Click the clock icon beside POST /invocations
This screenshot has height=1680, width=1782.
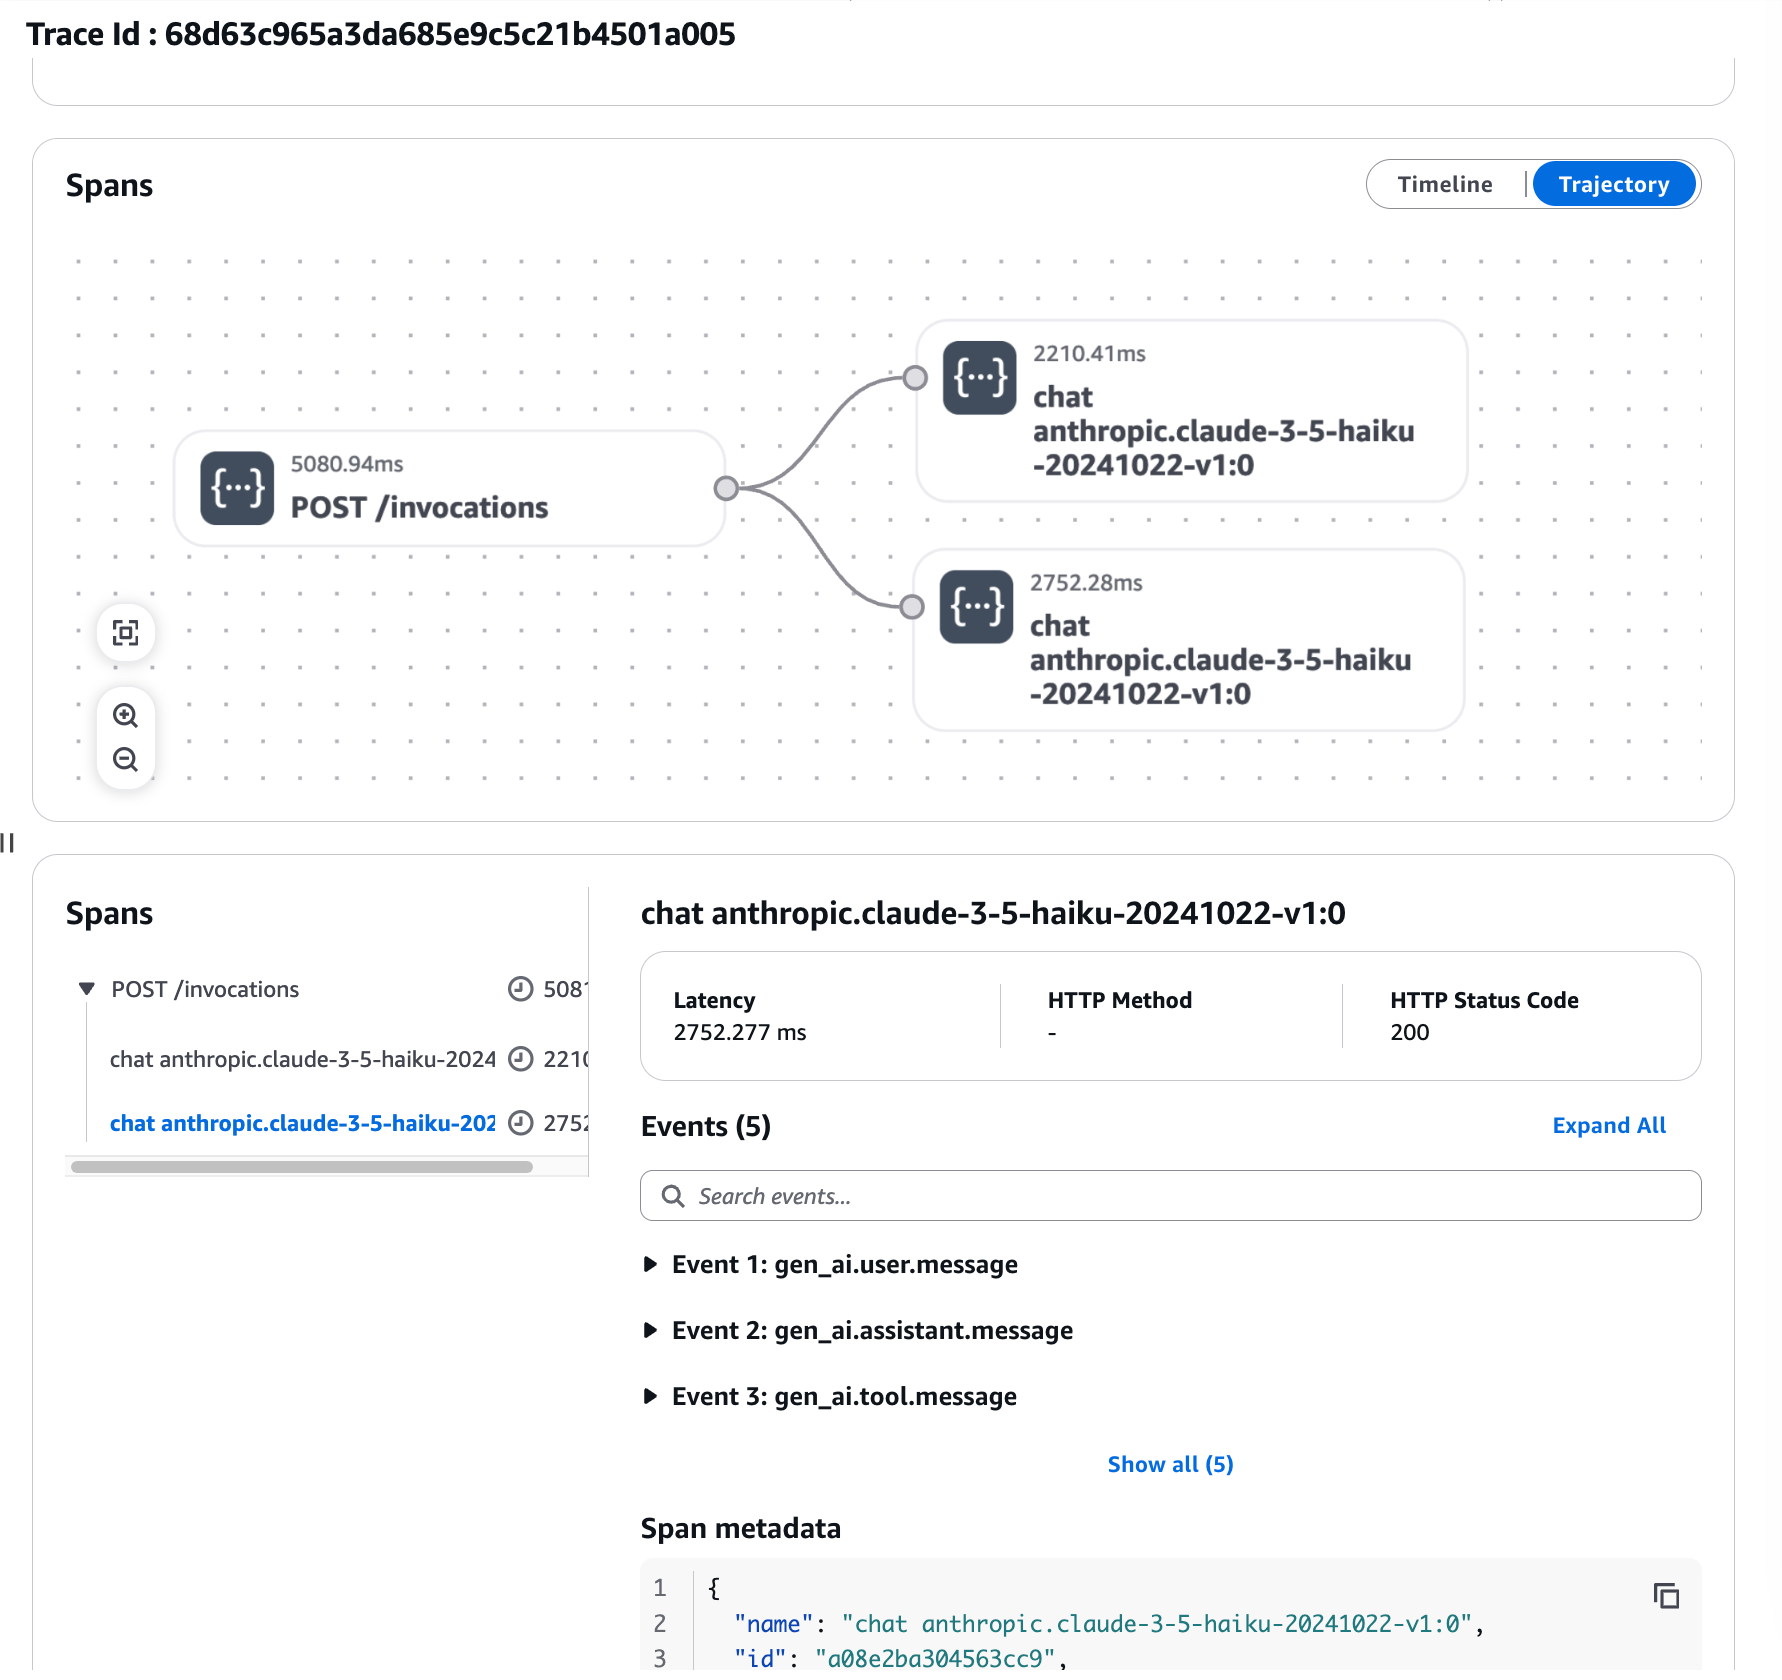pos(520,989)
